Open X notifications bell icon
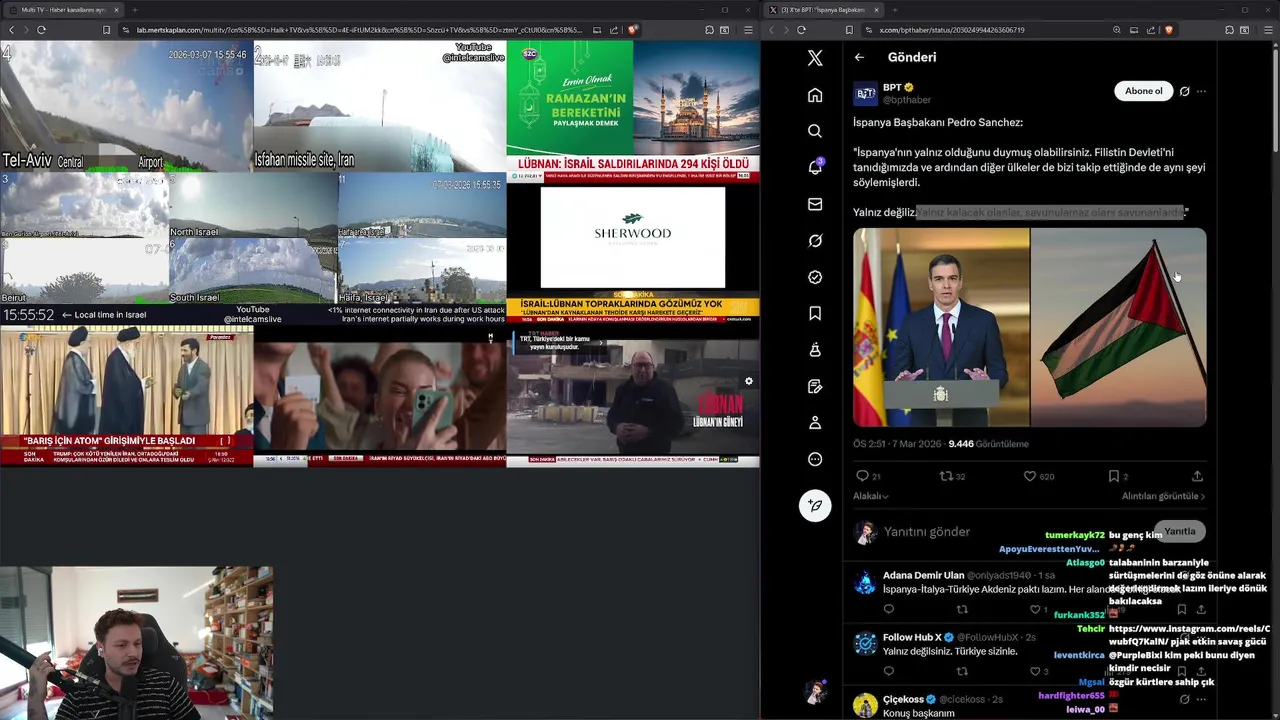 [815, 167]
